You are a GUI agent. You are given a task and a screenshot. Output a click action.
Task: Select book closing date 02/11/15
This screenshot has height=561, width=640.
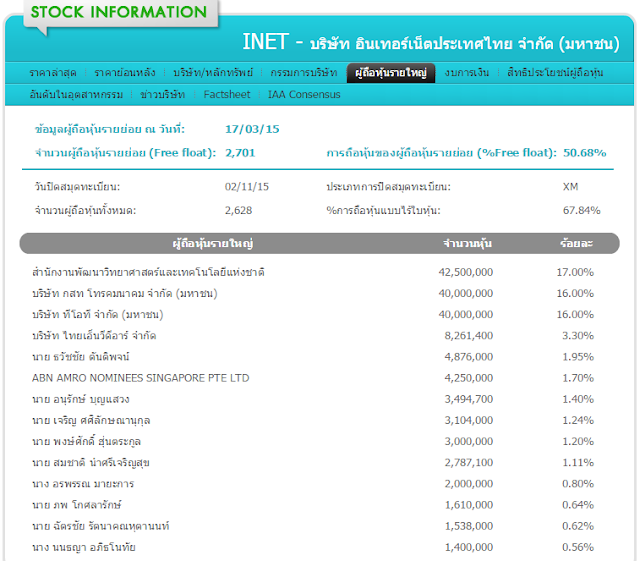coord(247,187)
